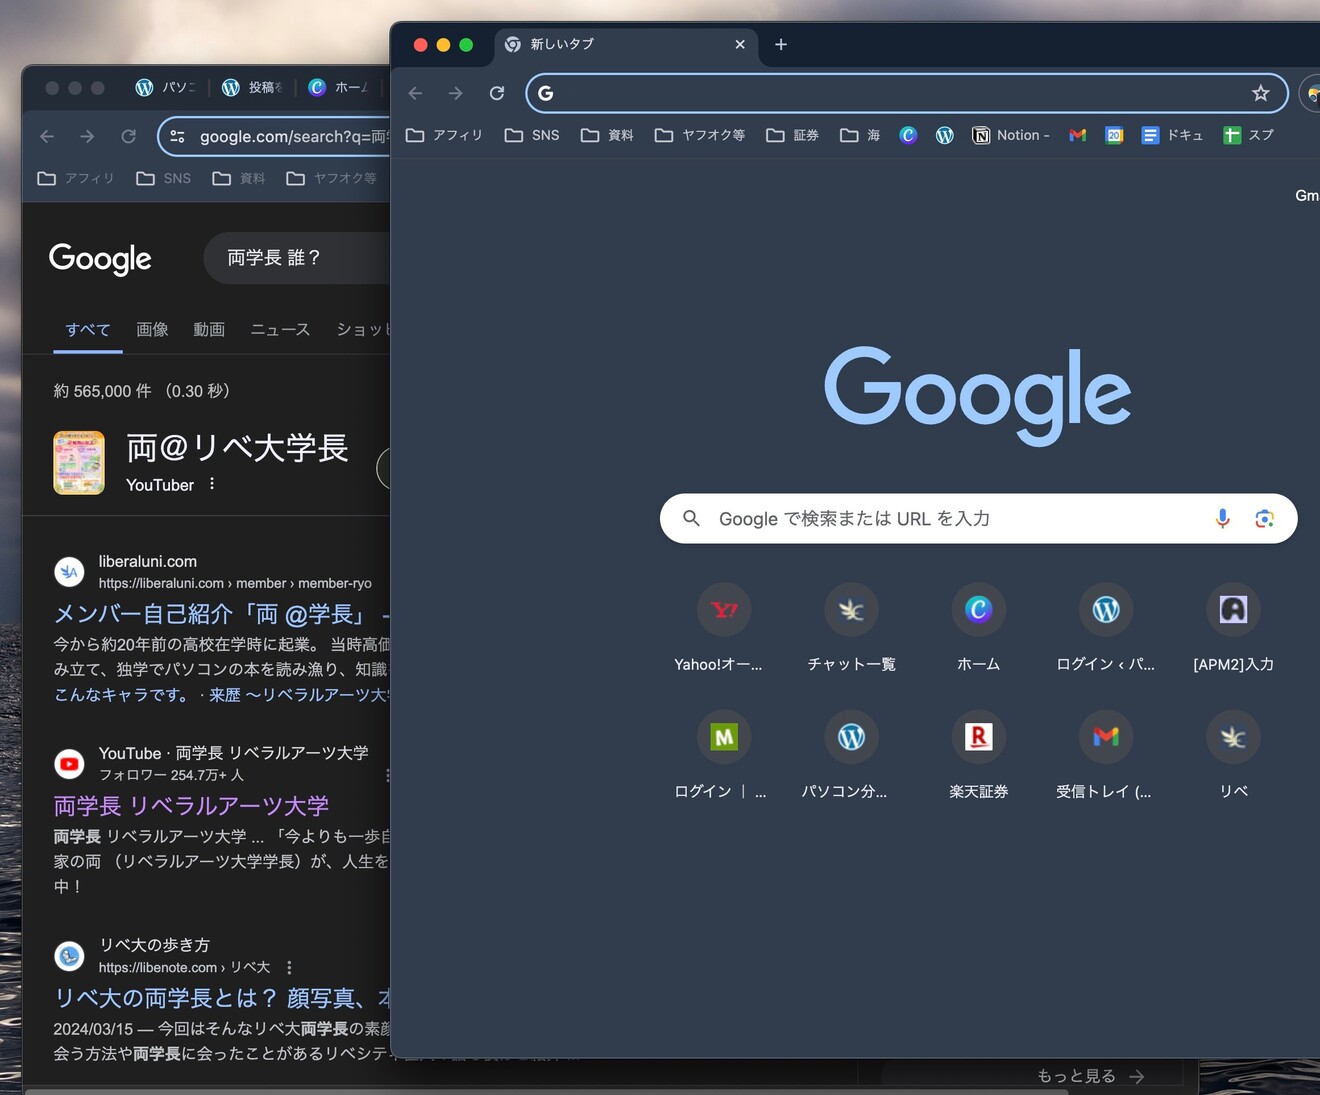Image resolution: width=1320 pixels, height=1095 pixels.
Task: Open options dots next to libenote.com › リベ大
Action: coord(289,968)
